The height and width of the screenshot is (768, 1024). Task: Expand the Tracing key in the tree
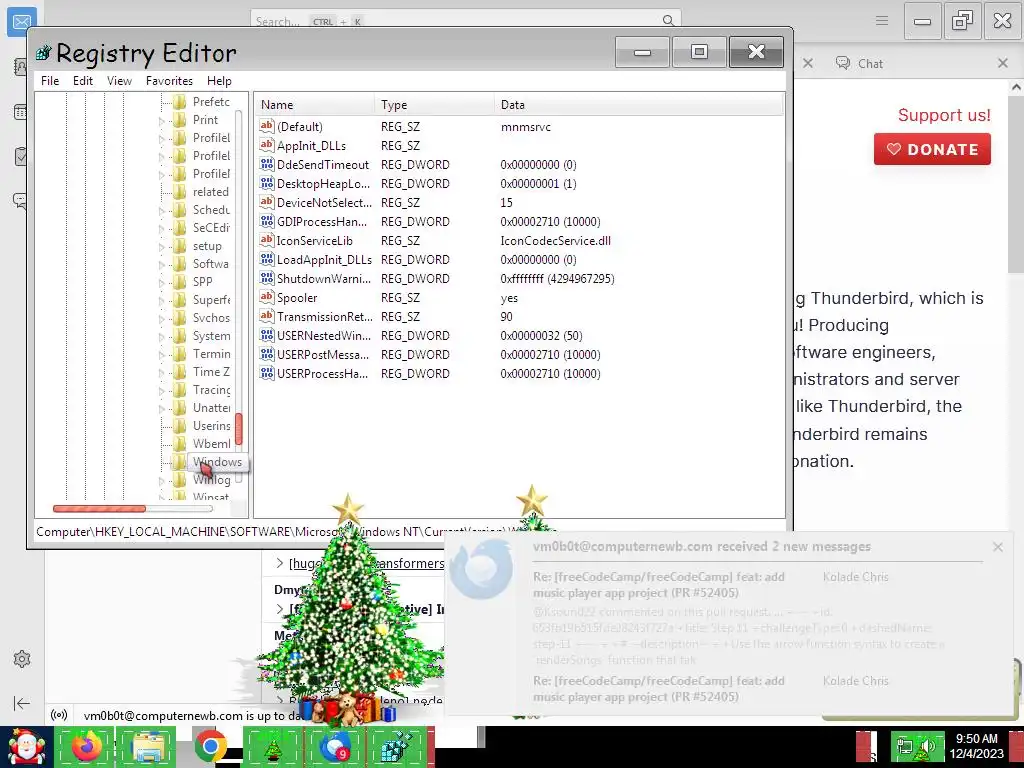[x=162, y=391]
